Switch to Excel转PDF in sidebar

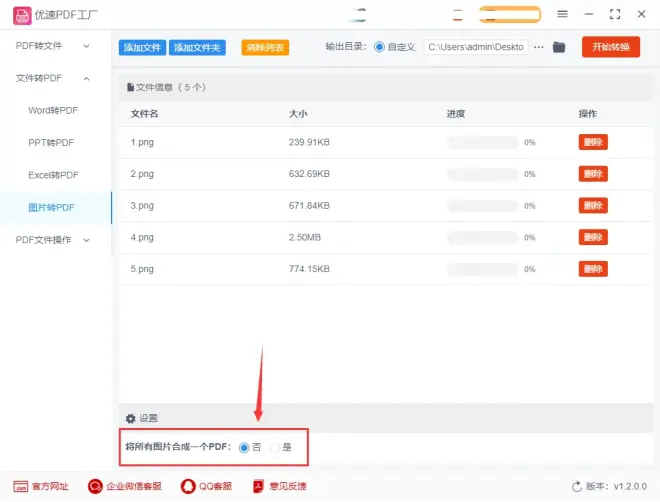(x=53, y=175)
